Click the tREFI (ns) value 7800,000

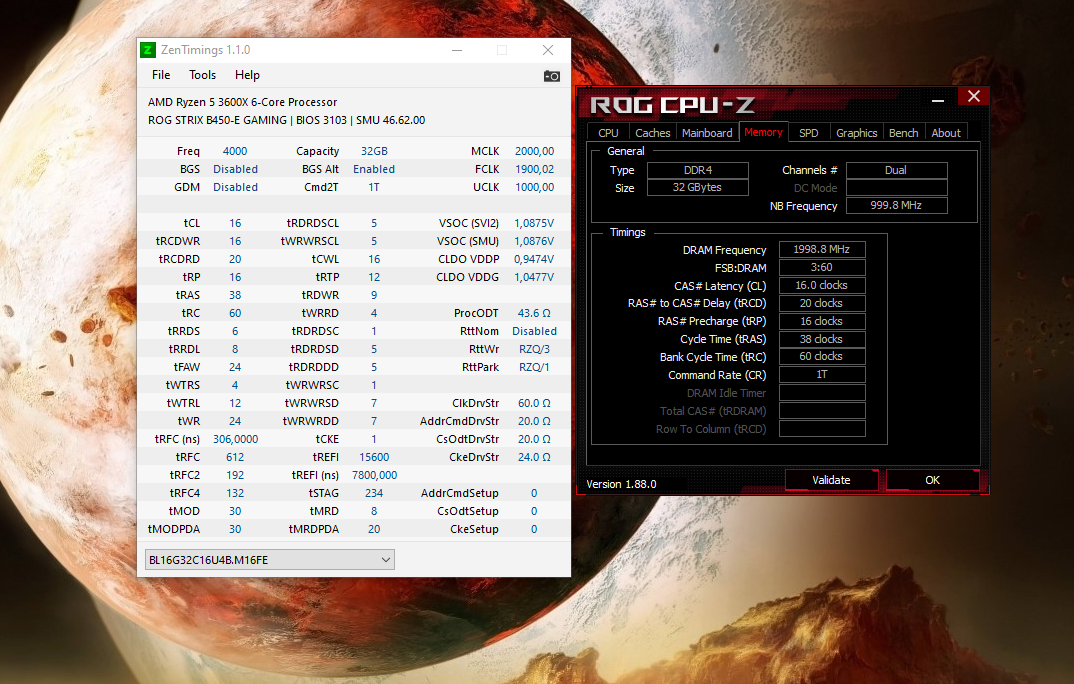(x=374, y=475)
